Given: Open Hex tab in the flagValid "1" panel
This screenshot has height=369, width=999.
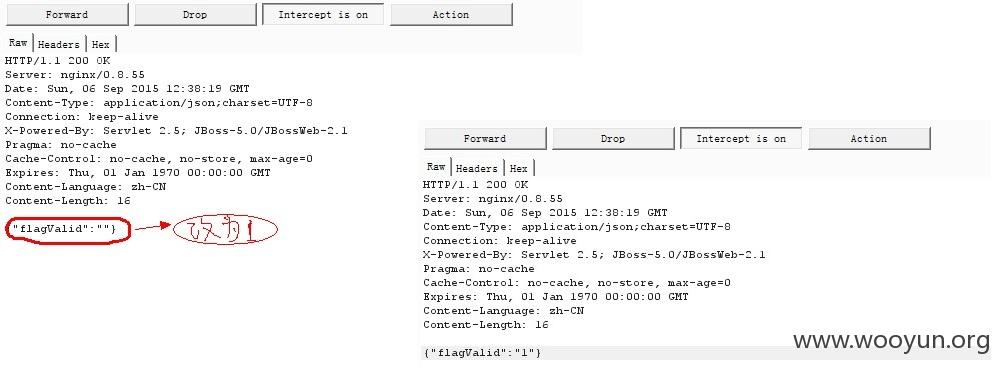Looking at the screenshot, I should 519,168.
